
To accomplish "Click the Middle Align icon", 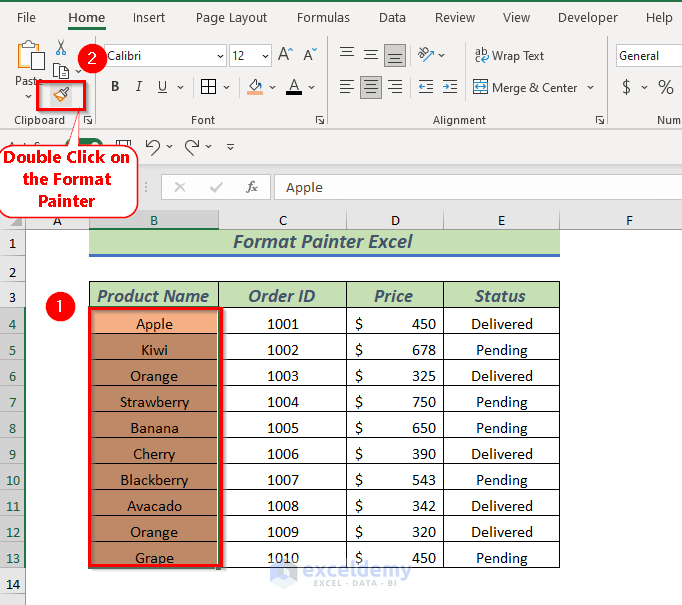I will [371, 55].
